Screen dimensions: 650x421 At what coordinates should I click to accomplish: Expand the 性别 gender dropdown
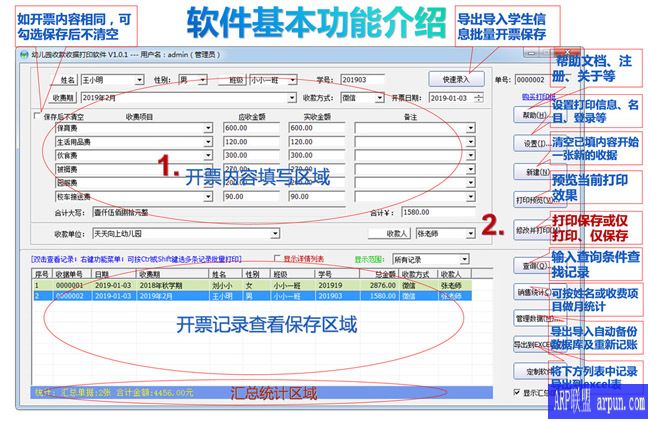tap(211, 78)
